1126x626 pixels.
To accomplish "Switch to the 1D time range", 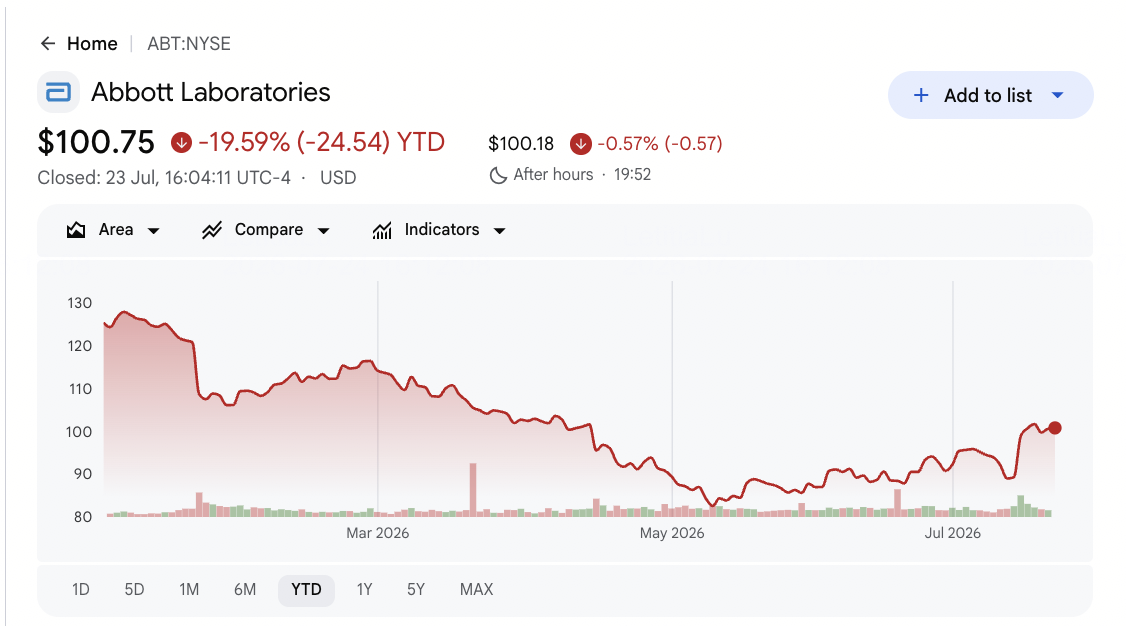I will (80, 589).
